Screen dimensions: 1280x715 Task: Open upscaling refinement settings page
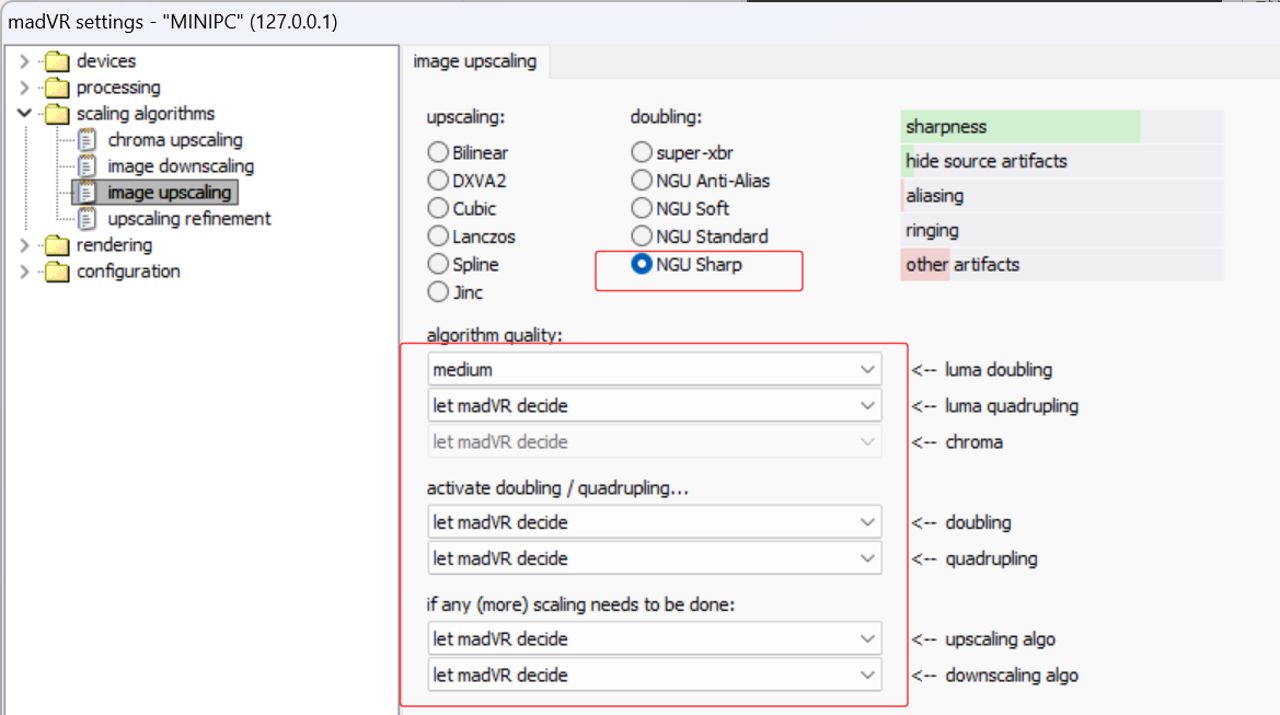[189, 218]
